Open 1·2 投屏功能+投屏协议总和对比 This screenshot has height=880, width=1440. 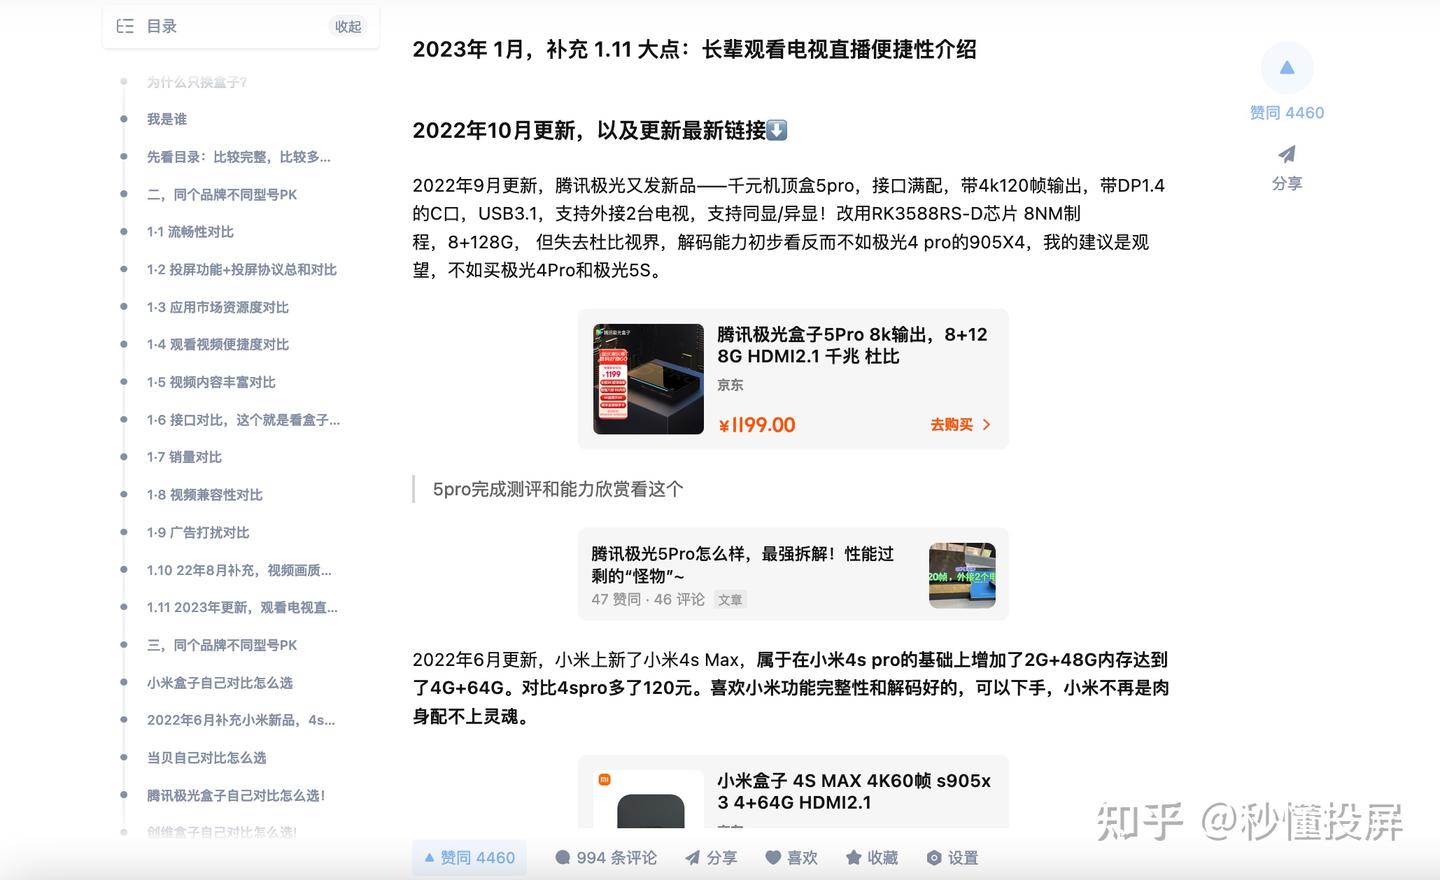242,270
